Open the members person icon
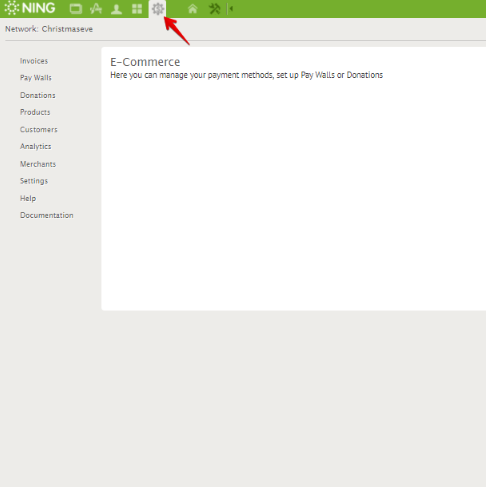Screen dimensions: 486x487 point(116,9)
